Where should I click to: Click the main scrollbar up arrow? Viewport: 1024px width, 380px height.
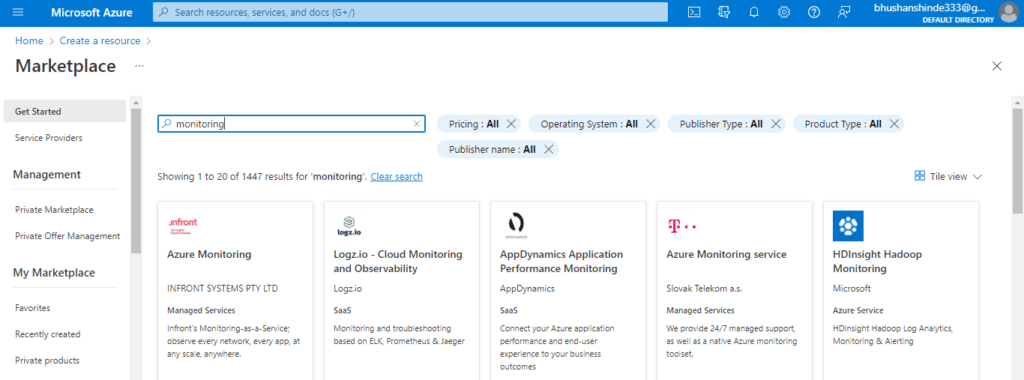(1017, 103)
